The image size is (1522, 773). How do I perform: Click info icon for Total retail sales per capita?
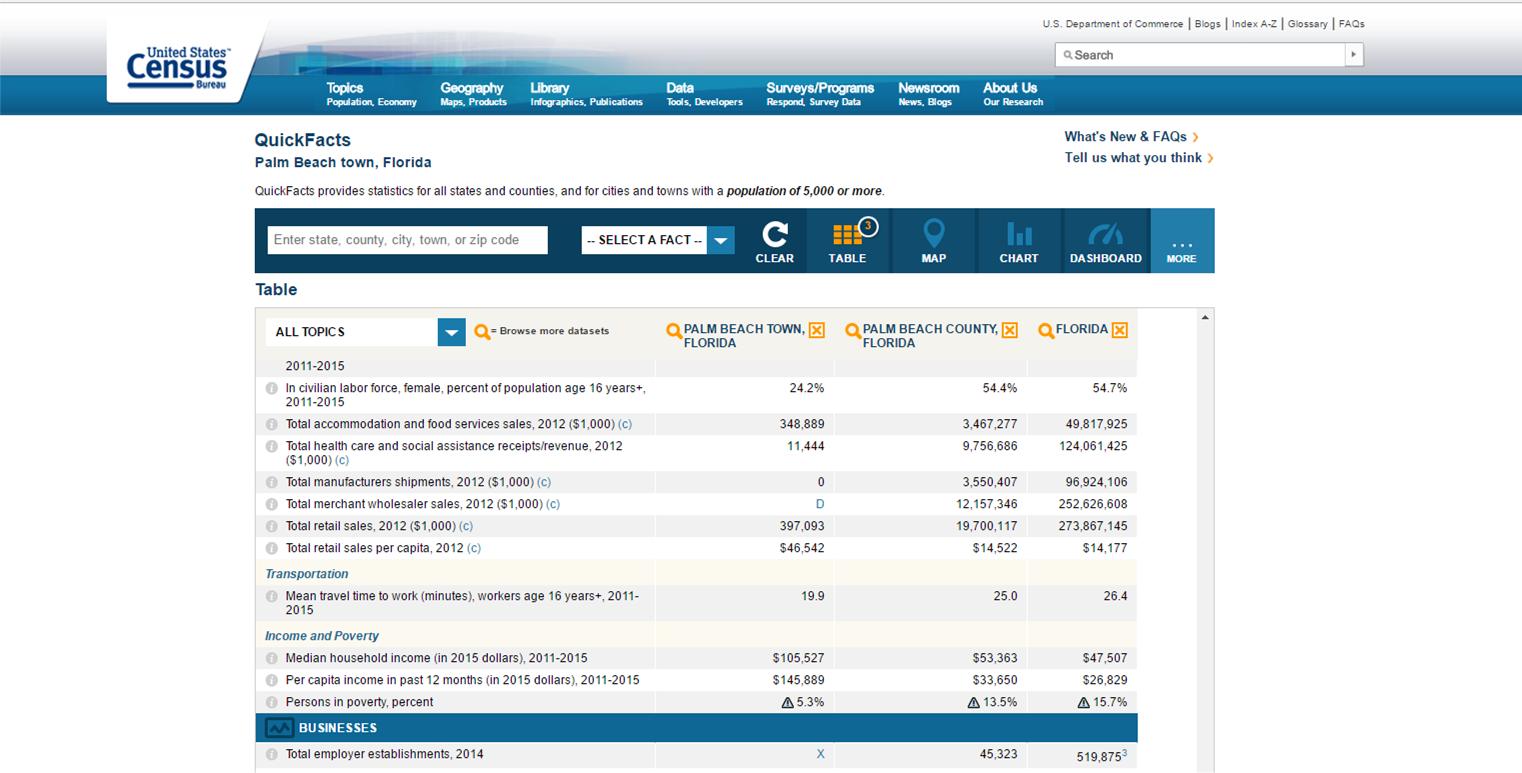271,548
